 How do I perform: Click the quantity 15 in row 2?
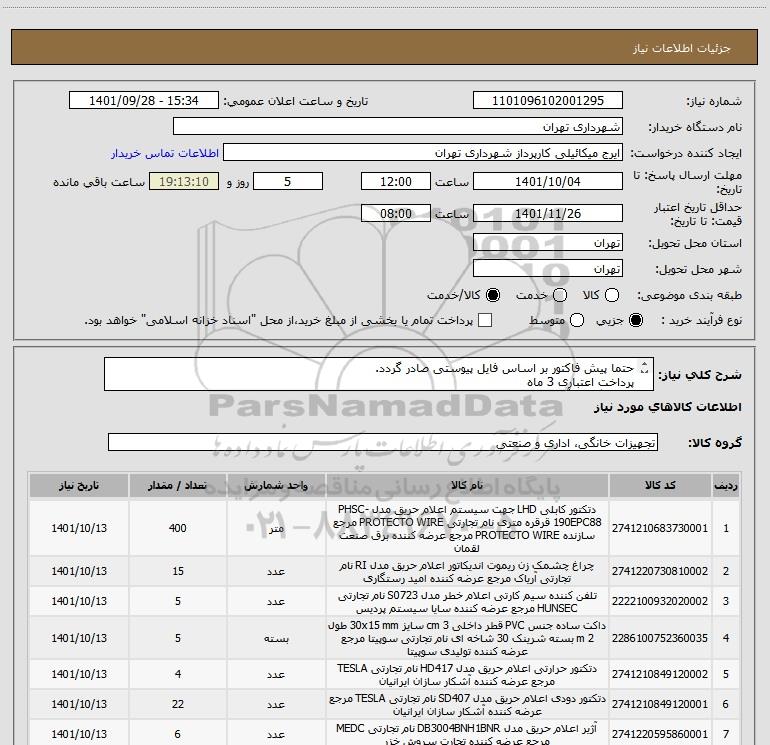pos(177,571)
